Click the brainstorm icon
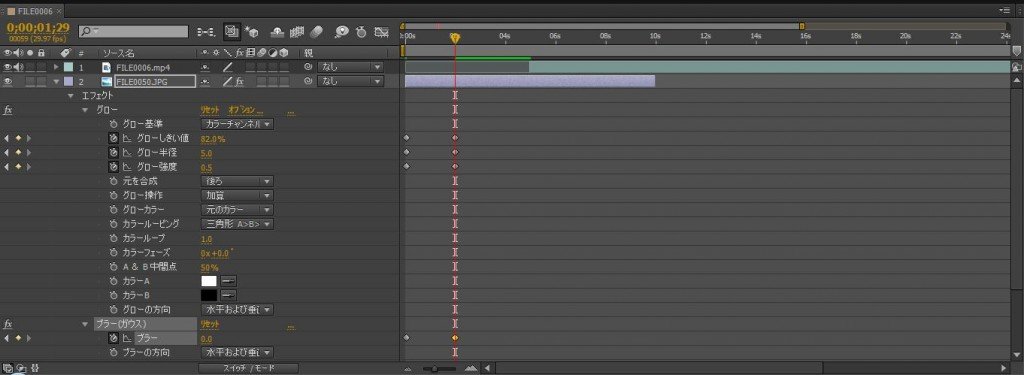 point(342,31)
